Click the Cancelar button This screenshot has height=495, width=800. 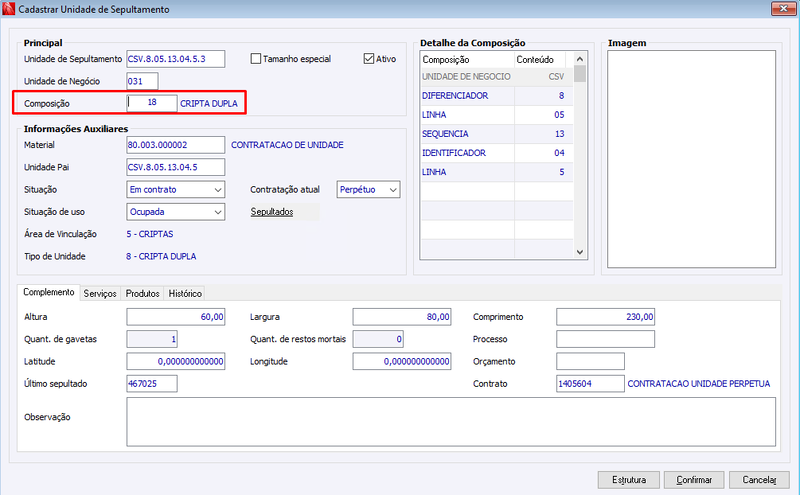[x=759, y=480]
